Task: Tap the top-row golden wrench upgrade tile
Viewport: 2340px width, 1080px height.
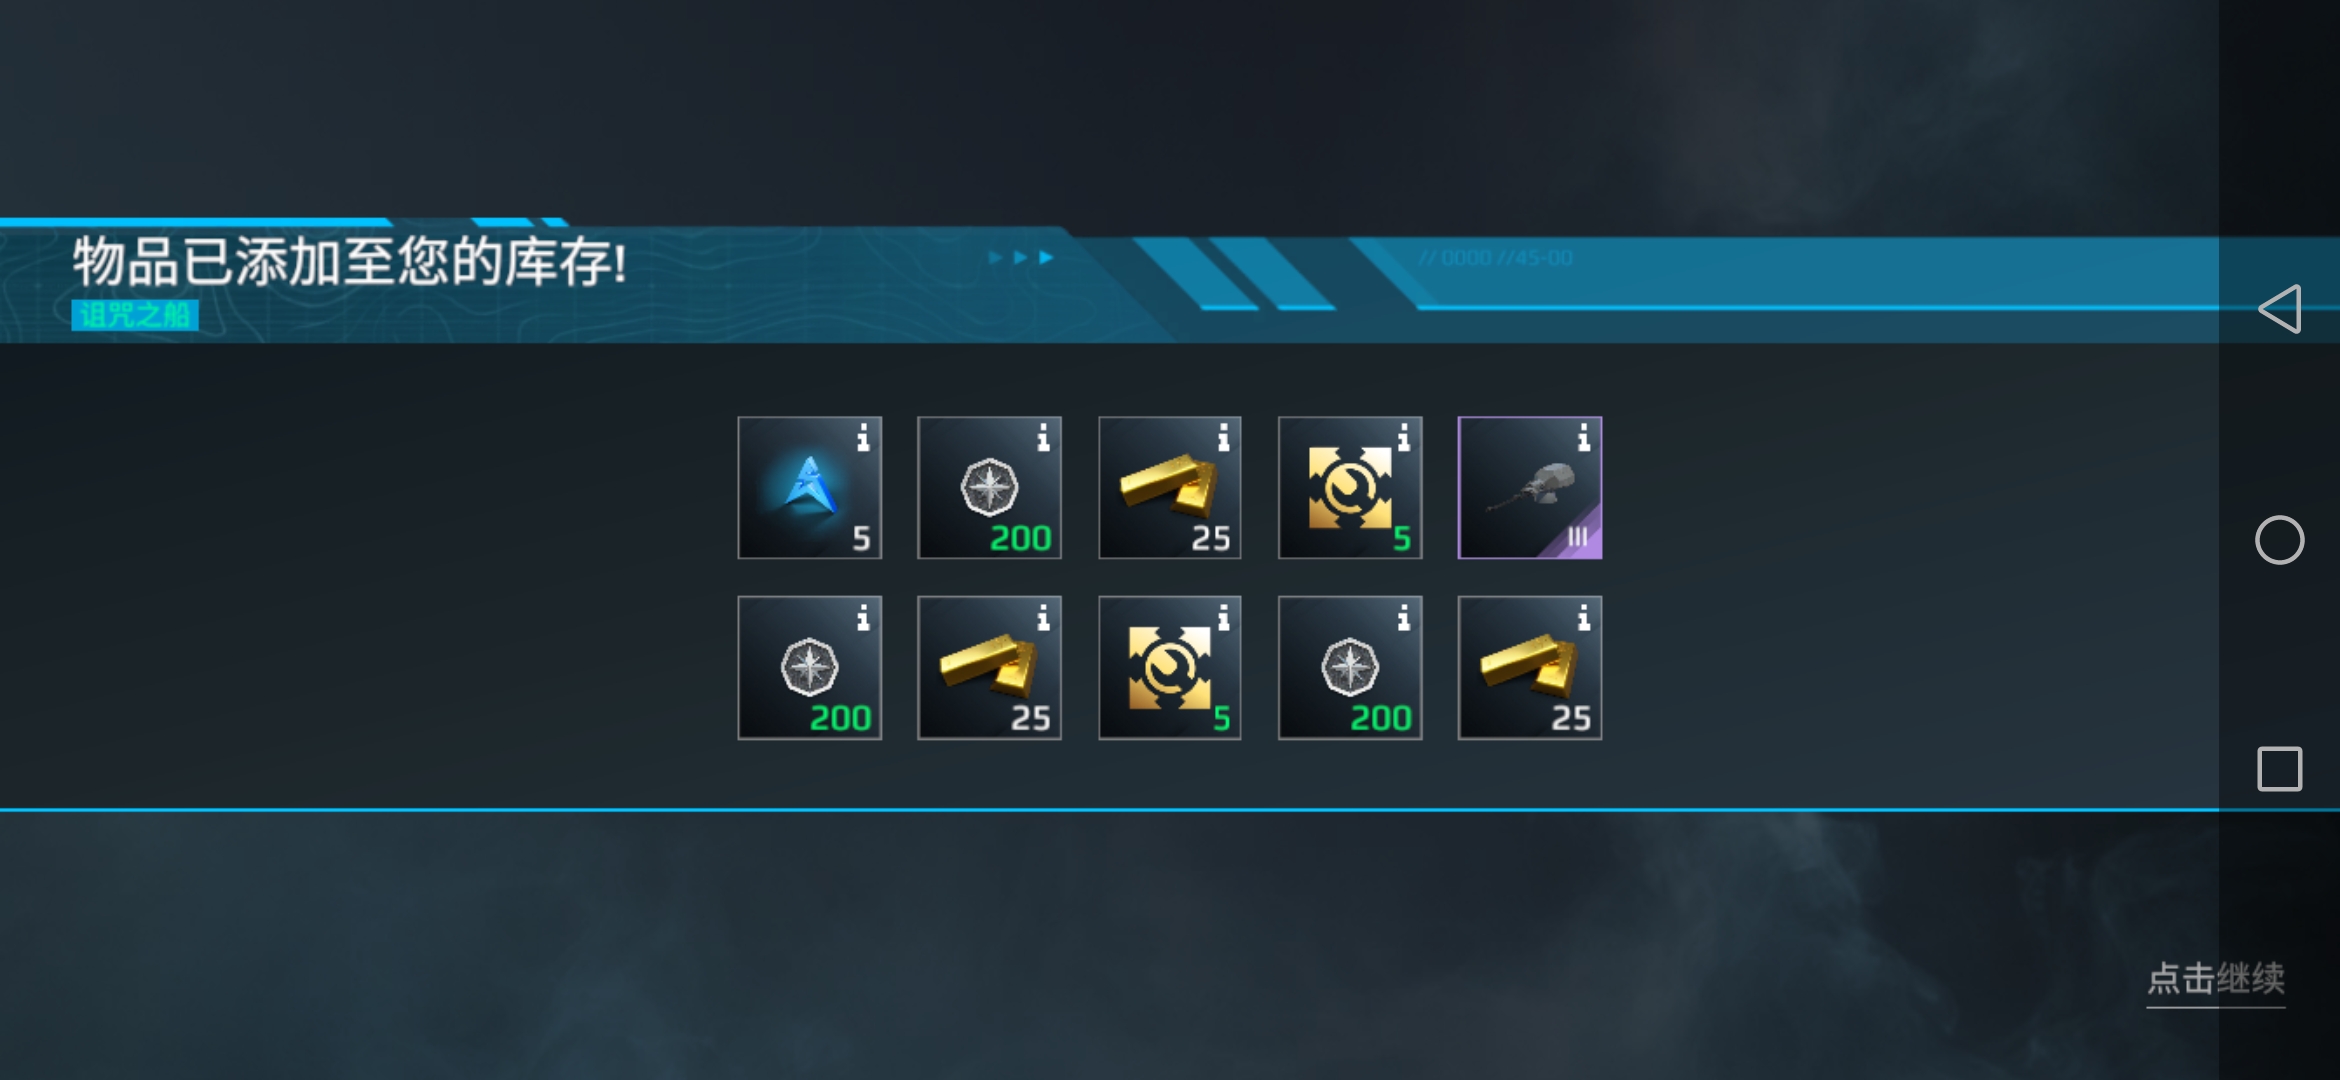Action: [x=1350, y=488]
